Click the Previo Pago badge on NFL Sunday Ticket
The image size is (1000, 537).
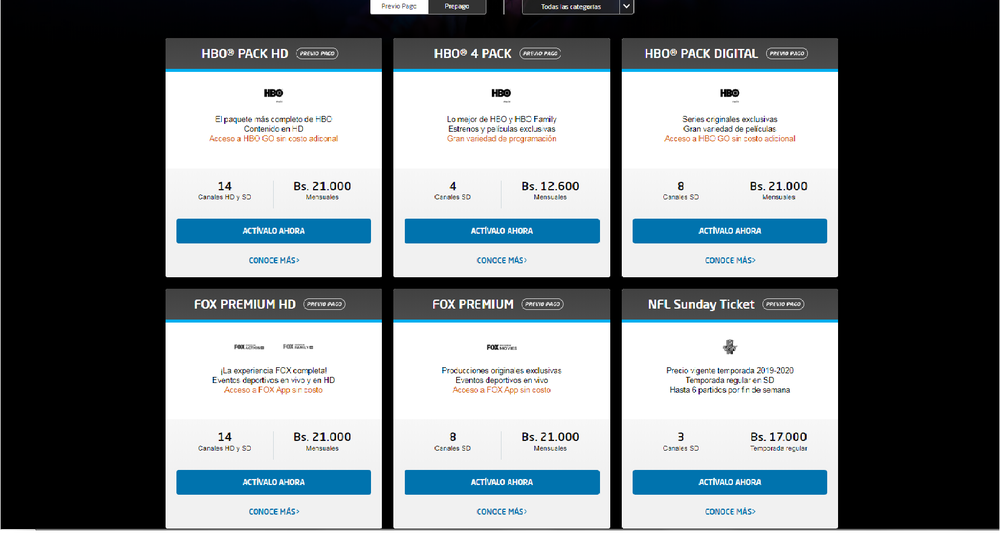point(783,304)
